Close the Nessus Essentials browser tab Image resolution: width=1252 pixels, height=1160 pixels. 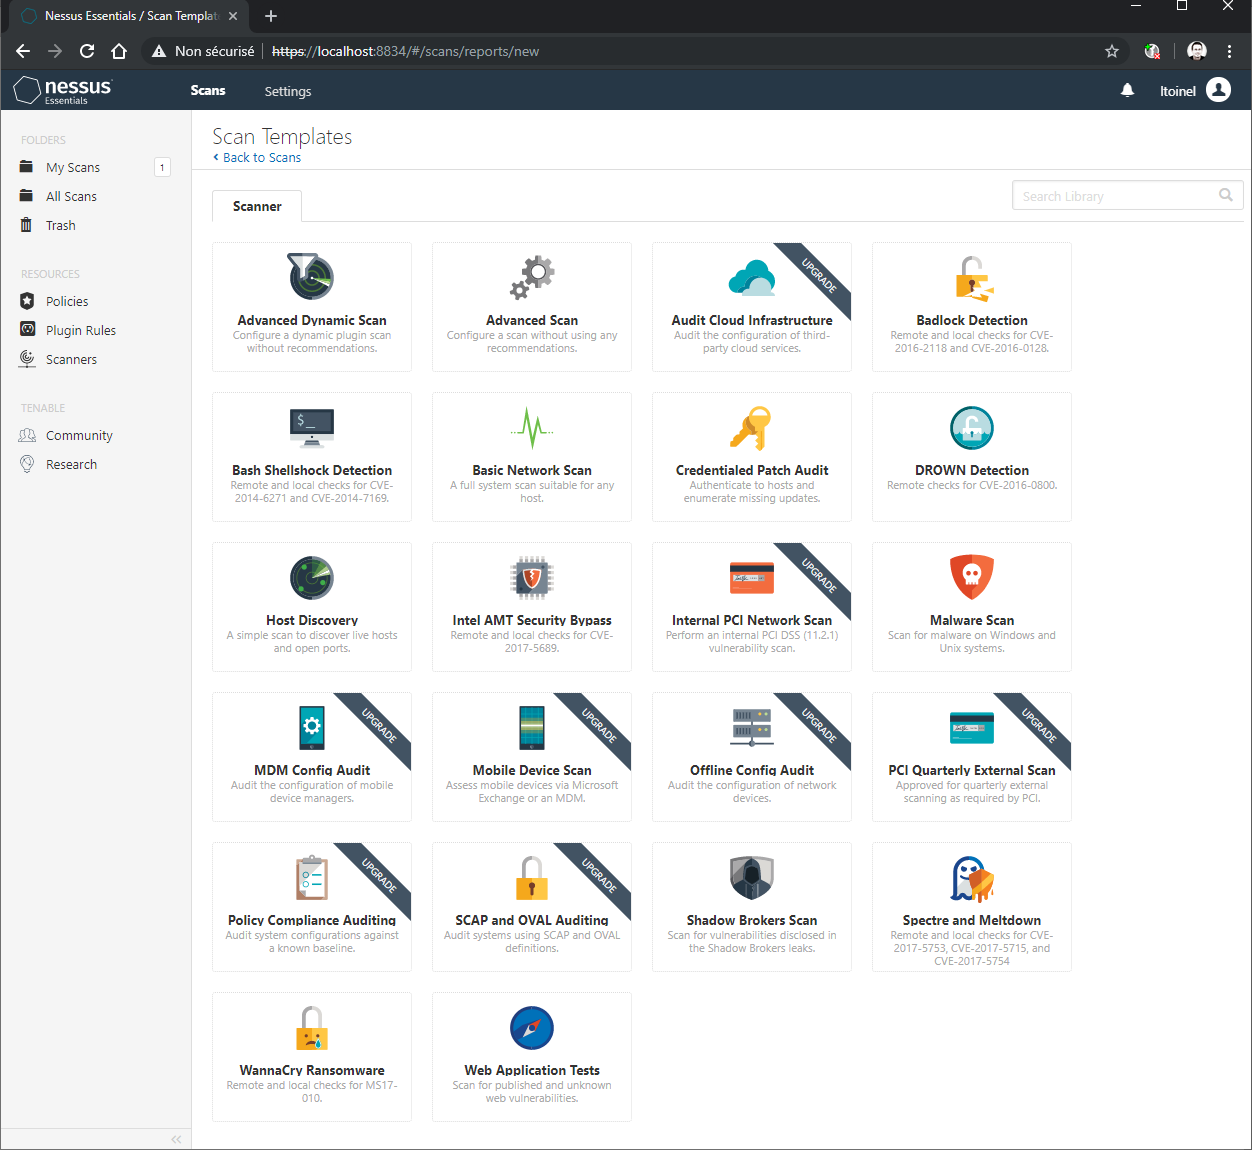click(233, 16)
